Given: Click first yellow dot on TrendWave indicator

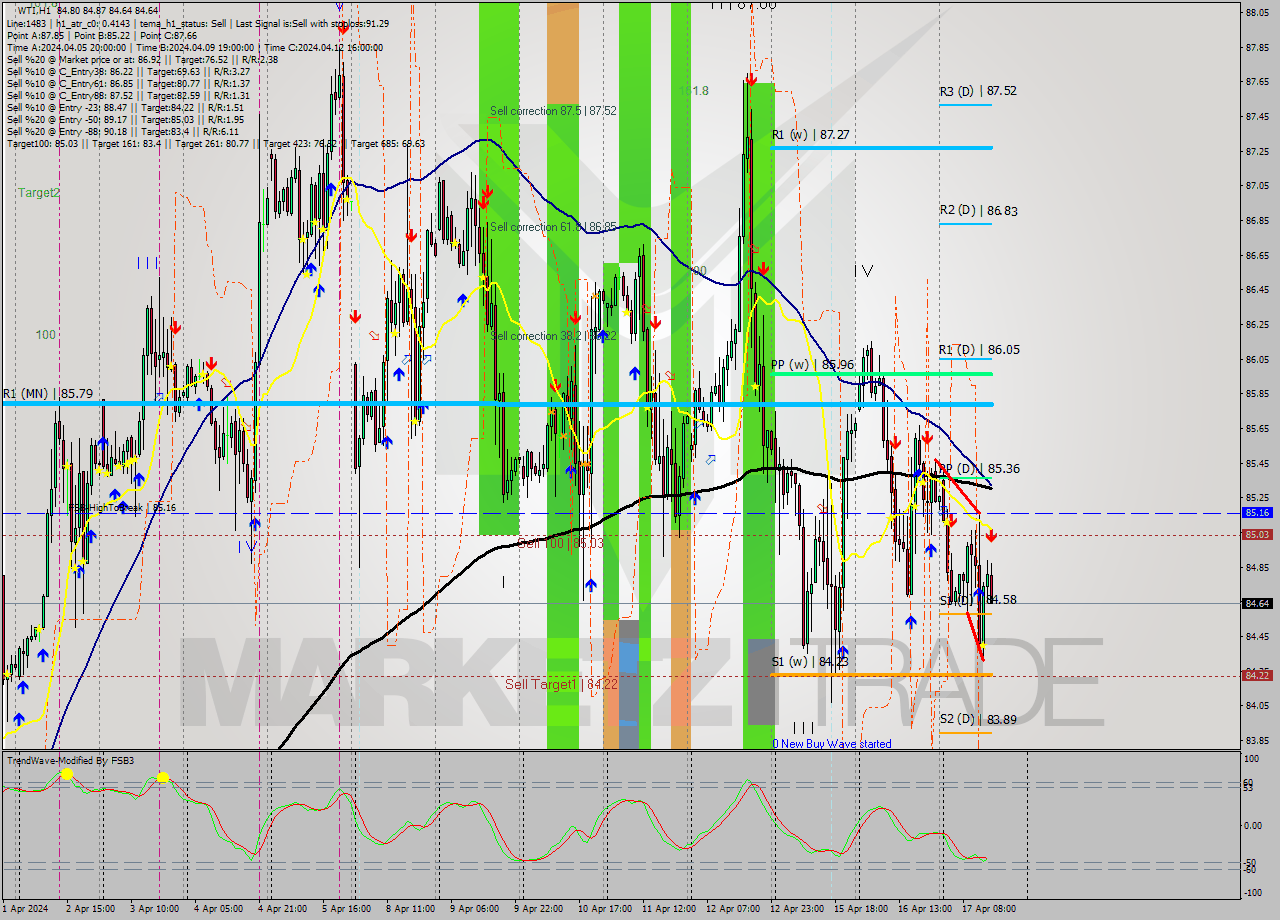Looking at the screenshot, I should tap(66, 774).
